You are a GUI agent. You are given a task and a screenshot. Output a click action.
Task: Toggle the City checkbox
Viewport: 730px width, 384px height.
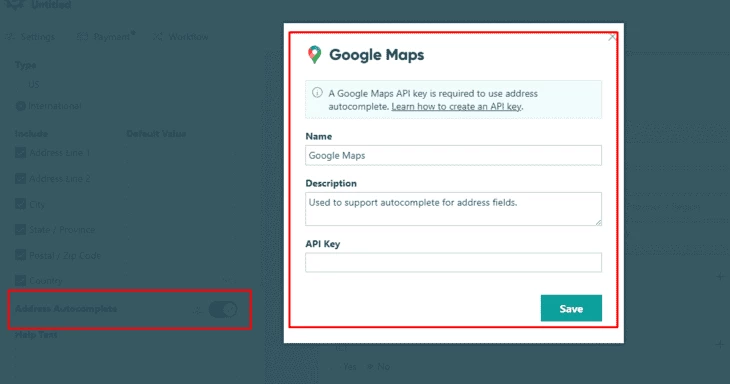(20, 204)
